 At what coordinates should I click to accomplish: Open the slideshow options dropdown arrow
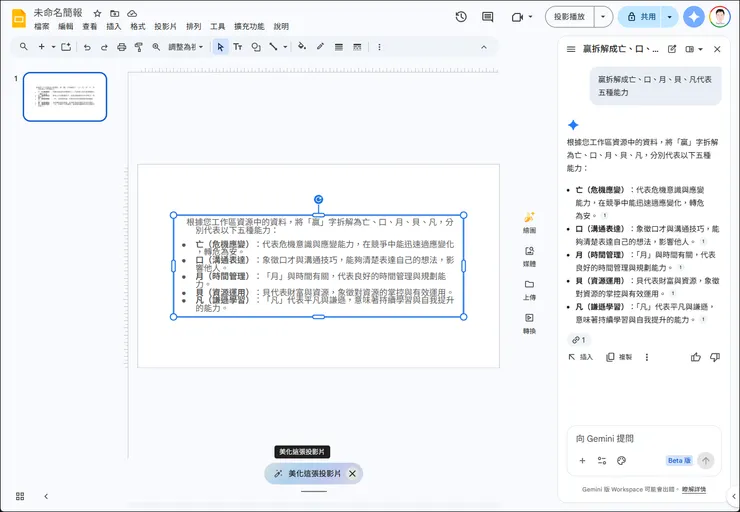click(x=603, y=17)
